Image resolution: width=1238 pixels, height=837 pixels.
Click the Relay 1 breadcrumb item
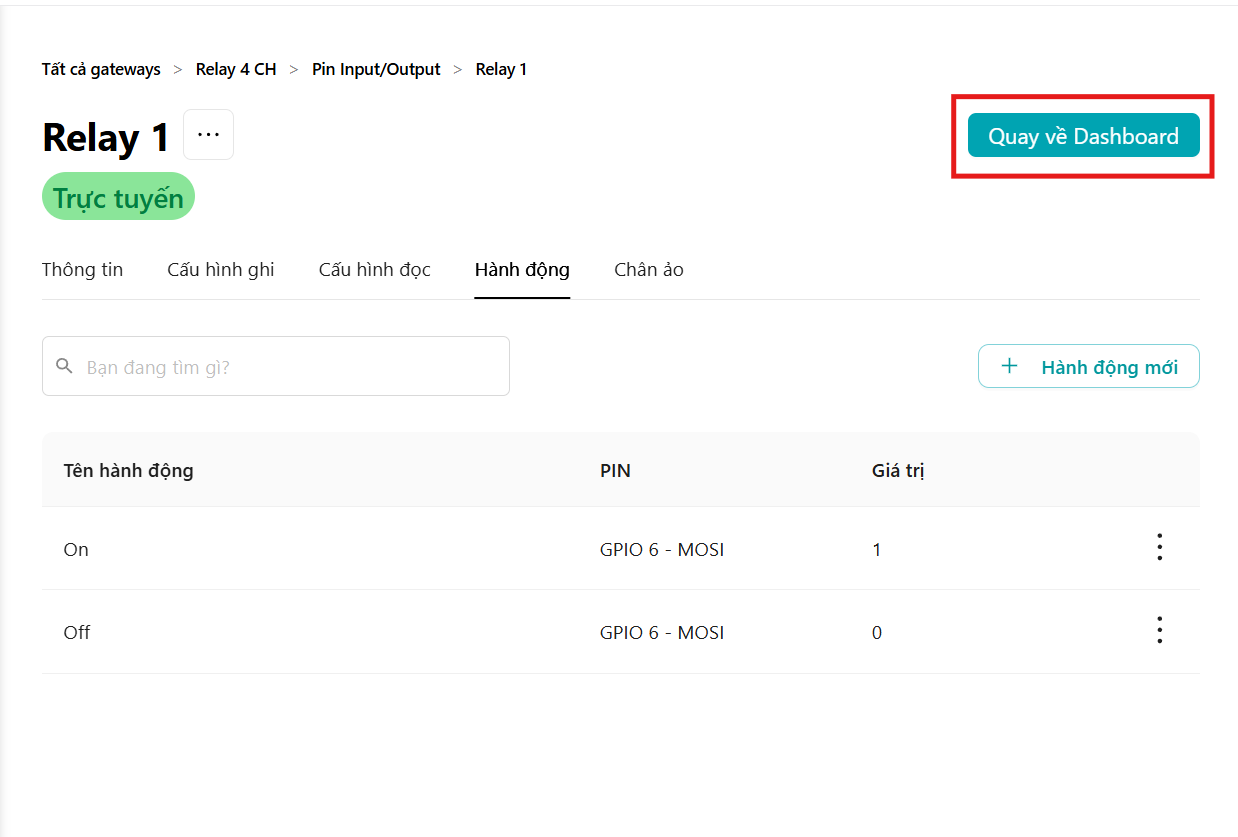(501, 70)
